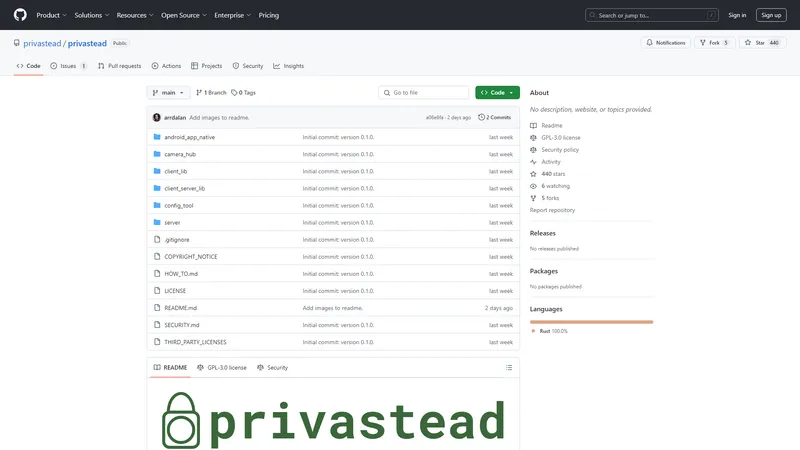Open arrdalan's profile link
800x450 pixels.
[175, 117]
